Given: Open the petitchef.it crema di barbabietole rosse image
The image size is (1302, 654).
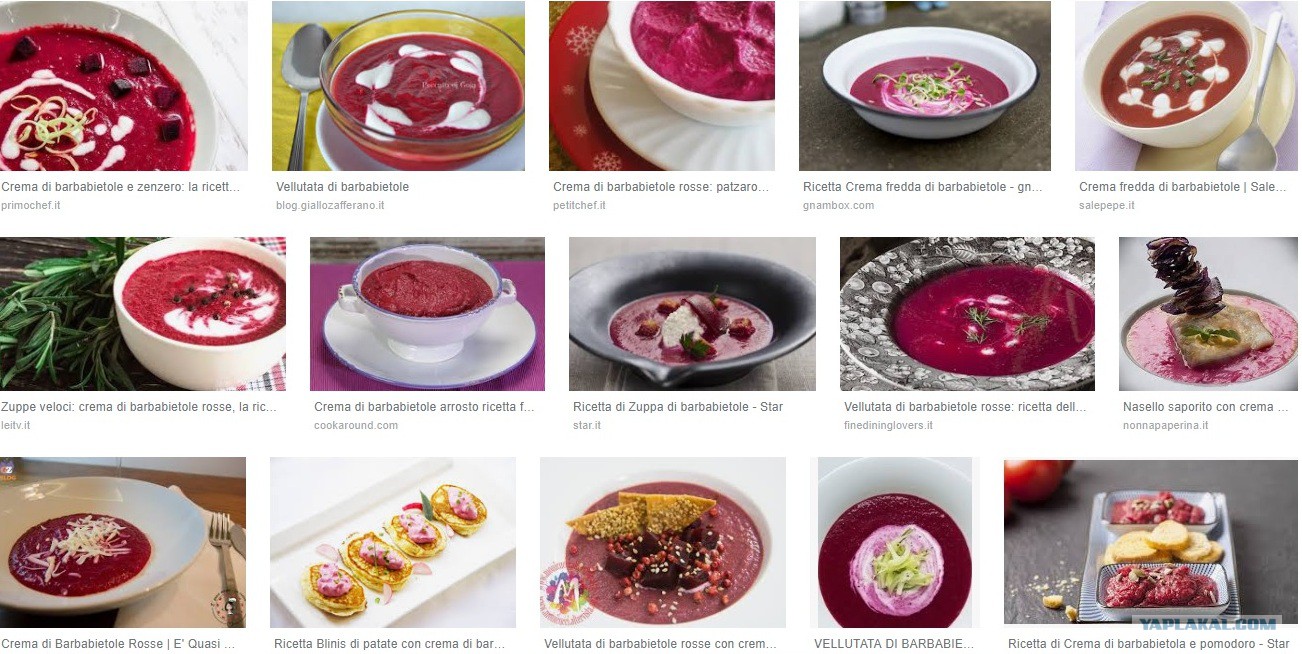Looking at the screenshot, I should tap(662, 86).
